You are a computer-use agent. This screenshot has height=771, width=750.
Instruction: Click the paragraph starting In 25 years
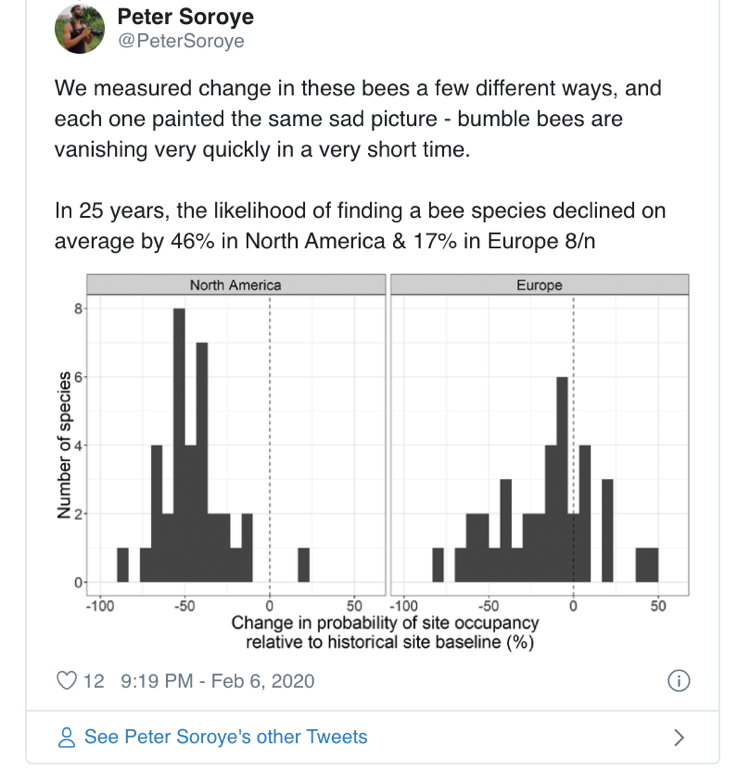[x=359, y=226]
